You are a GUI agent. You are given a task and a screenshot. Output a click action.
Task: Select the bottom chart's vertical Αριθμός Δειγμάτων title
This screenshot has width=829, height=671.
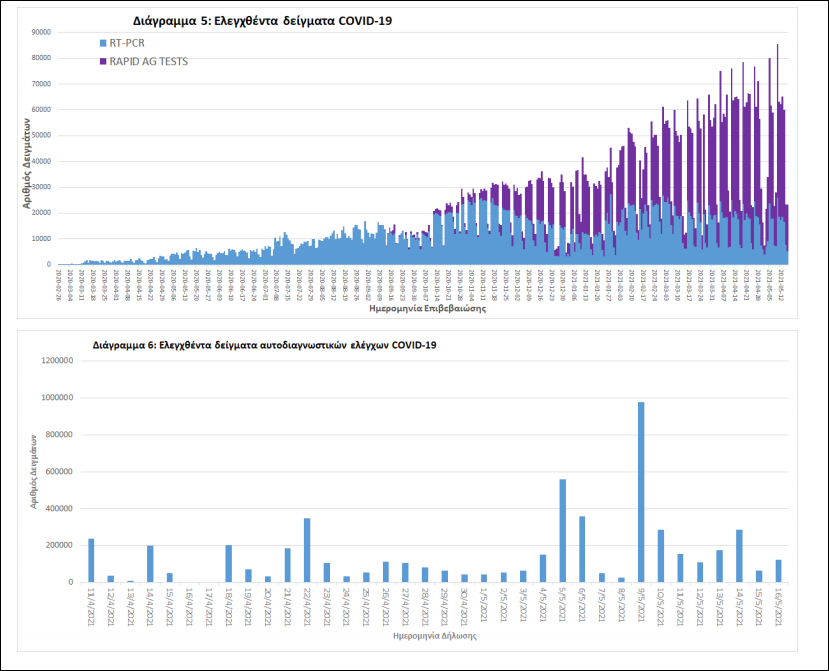click(35, 471)
